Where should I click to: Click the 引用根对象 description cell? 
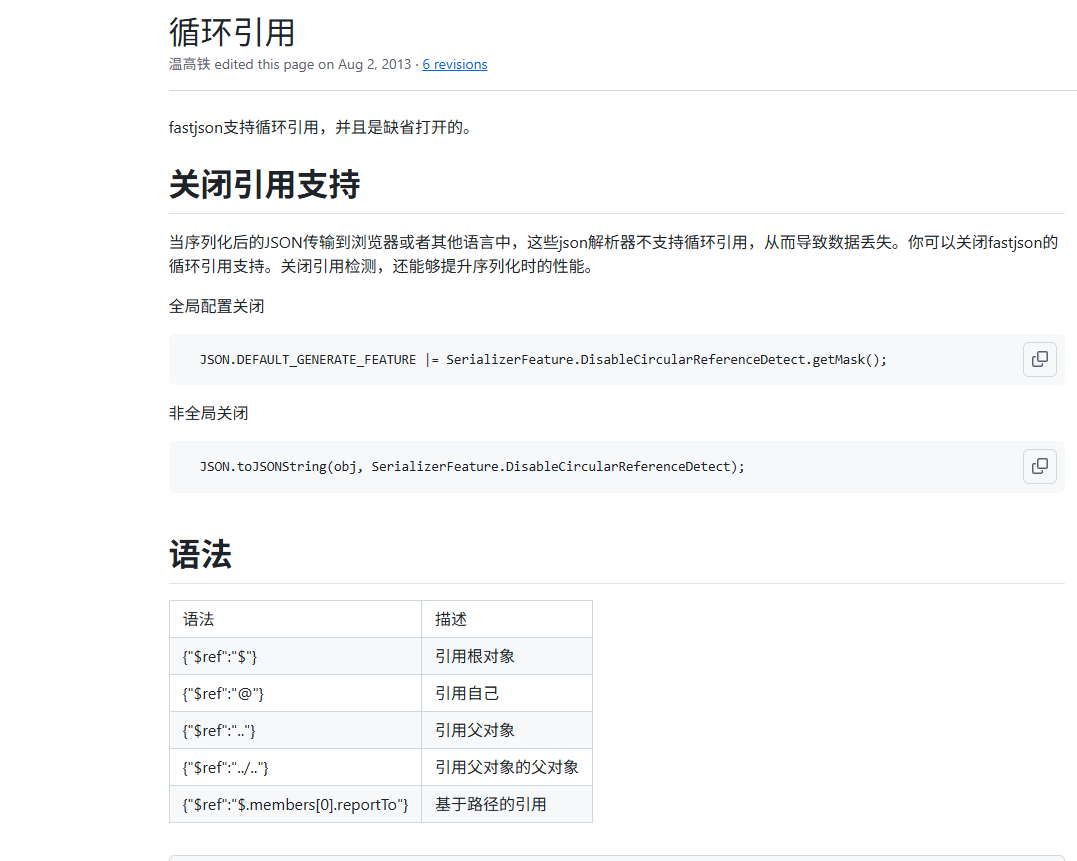click(507, 656)
